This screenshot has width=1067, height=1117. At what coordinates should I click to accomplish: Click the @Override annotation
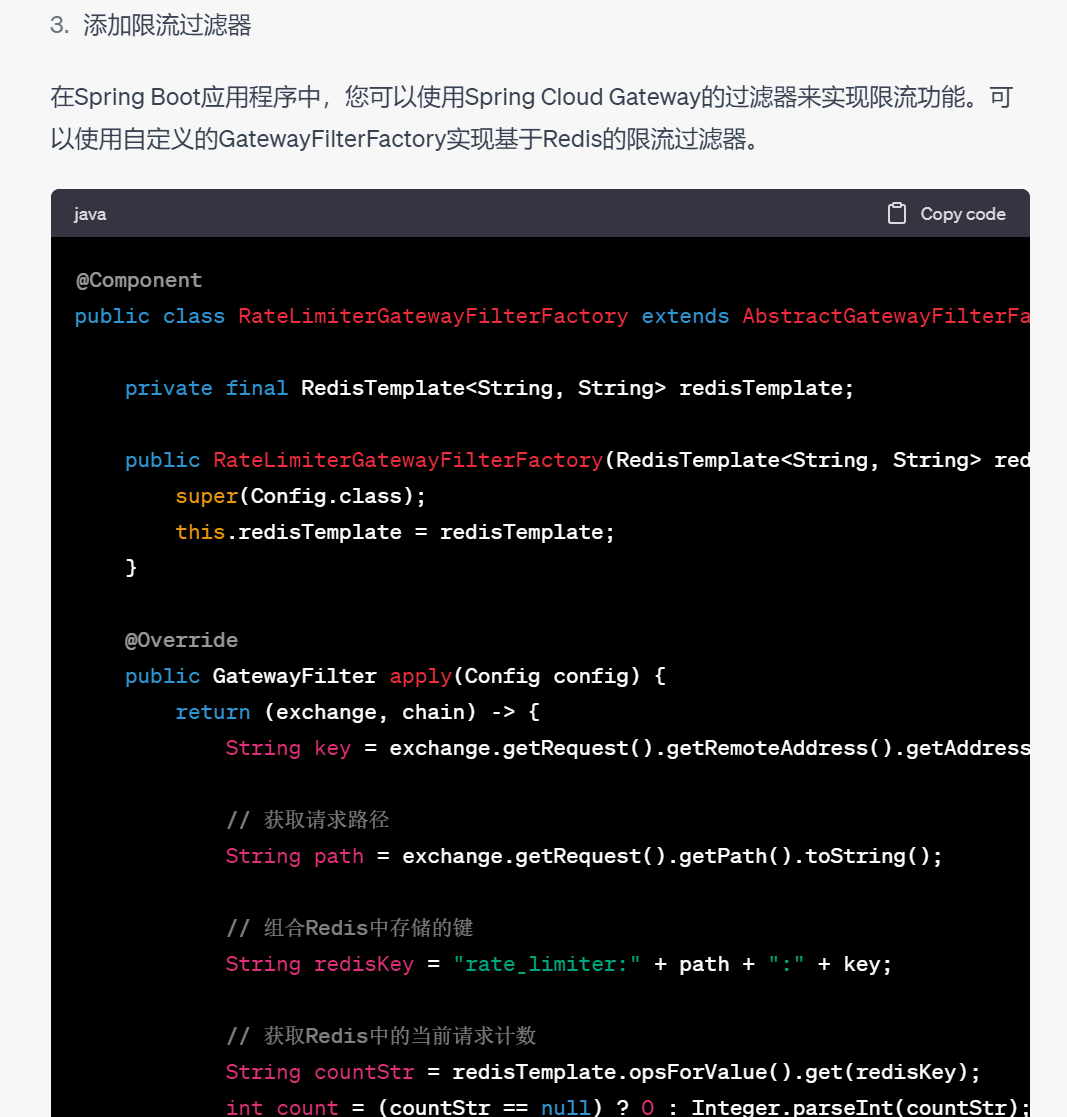(x=181, y=640)
